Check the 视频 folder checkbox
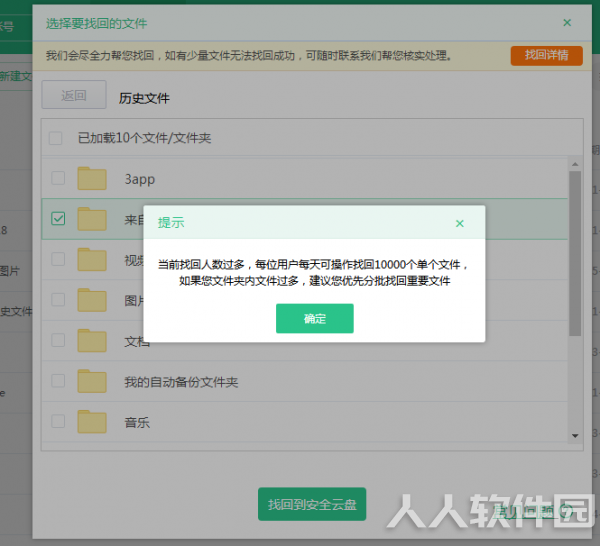Viewport: 600px width, 546px height. 58,259
